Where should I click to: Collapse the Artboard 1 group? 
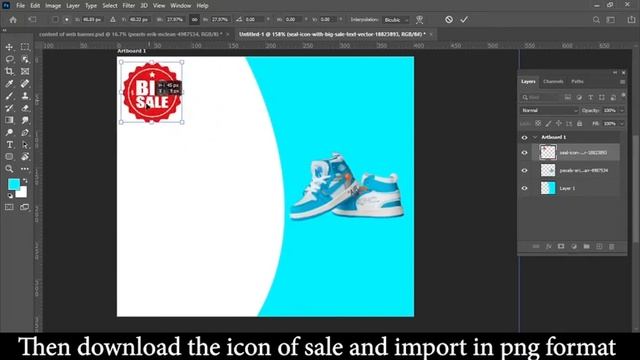point(535,137)
